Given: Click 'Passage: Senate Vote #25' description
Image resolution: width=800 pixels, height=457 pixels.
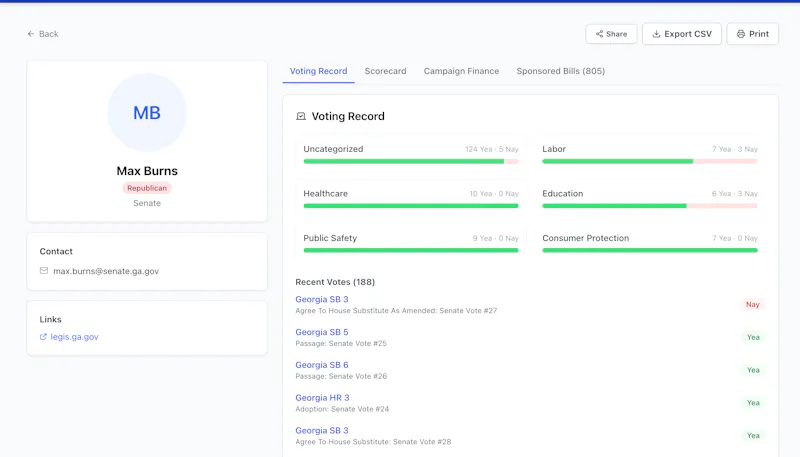Looking at the screenshot, I should coord(341,343).
